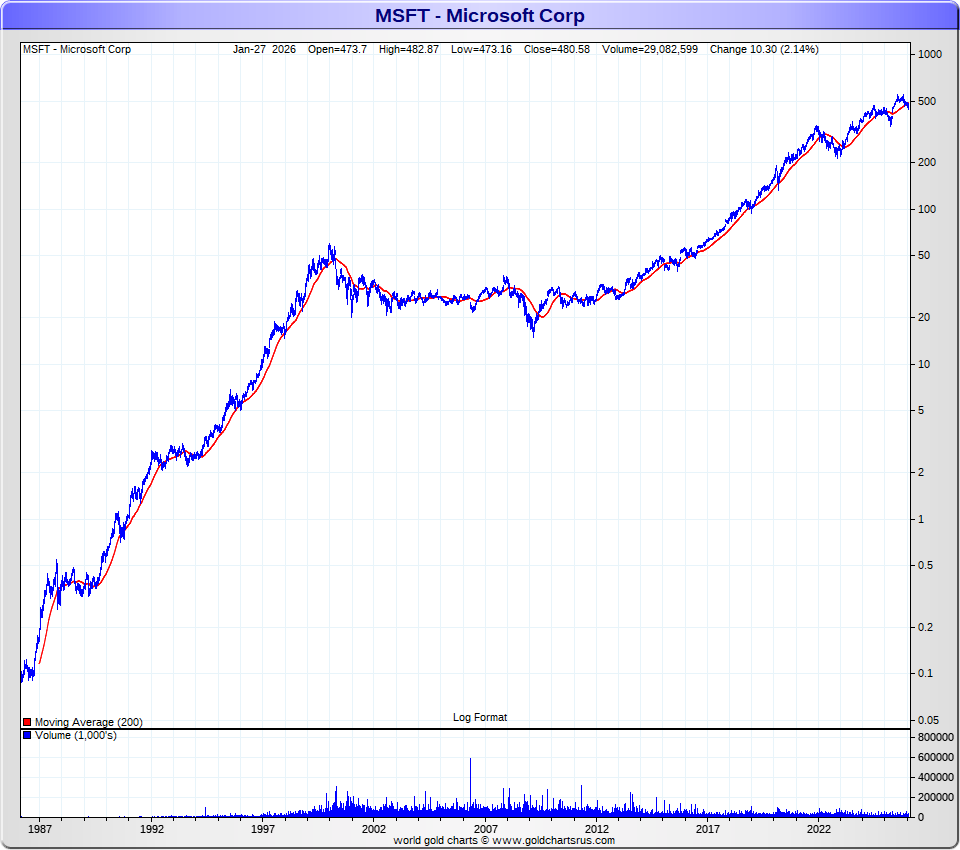The width and height of the screenshot is (960, 850).
Task: Click the www.goldchartsrus.com footer link
Action: [x=551, y=841]
